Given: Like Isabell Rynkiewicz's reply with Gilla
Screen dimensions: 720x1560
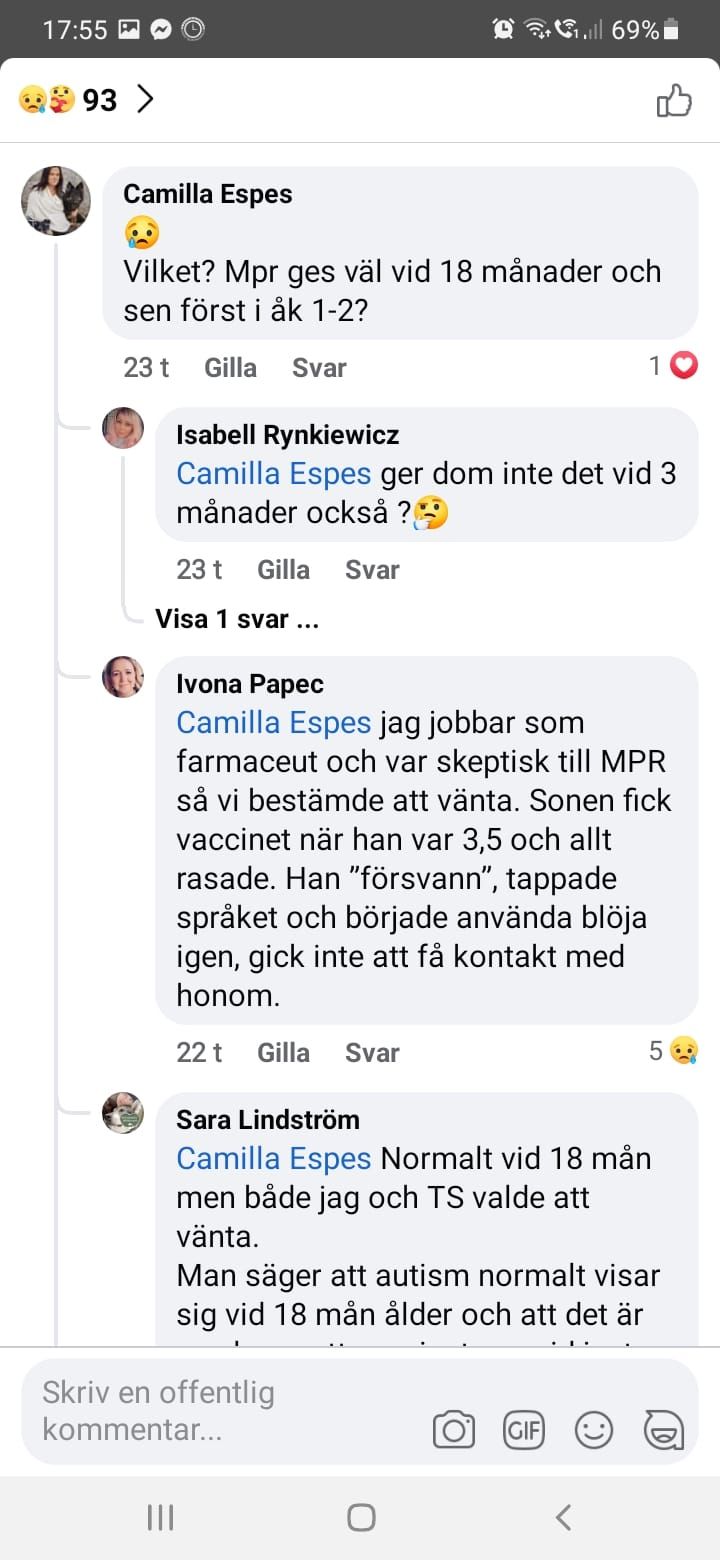Looking at the screenshot, I should (x=283, y=570).
